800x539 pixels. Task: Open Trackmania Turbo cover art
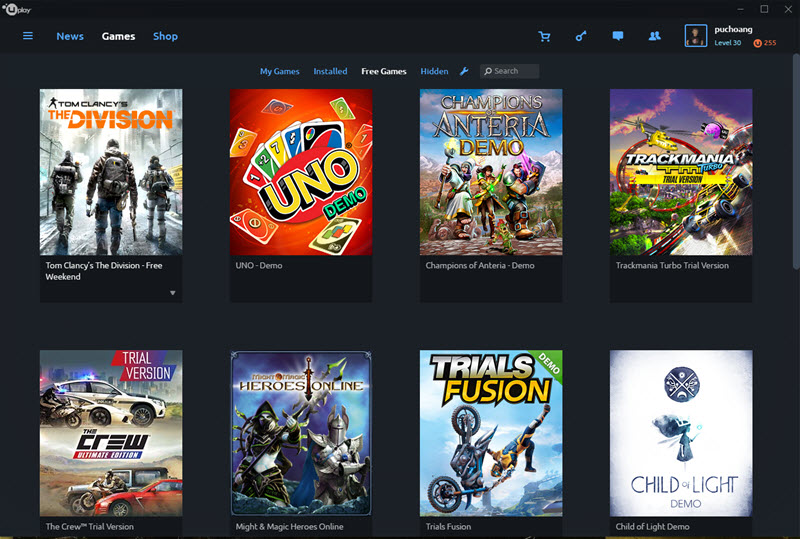[681, 172]
